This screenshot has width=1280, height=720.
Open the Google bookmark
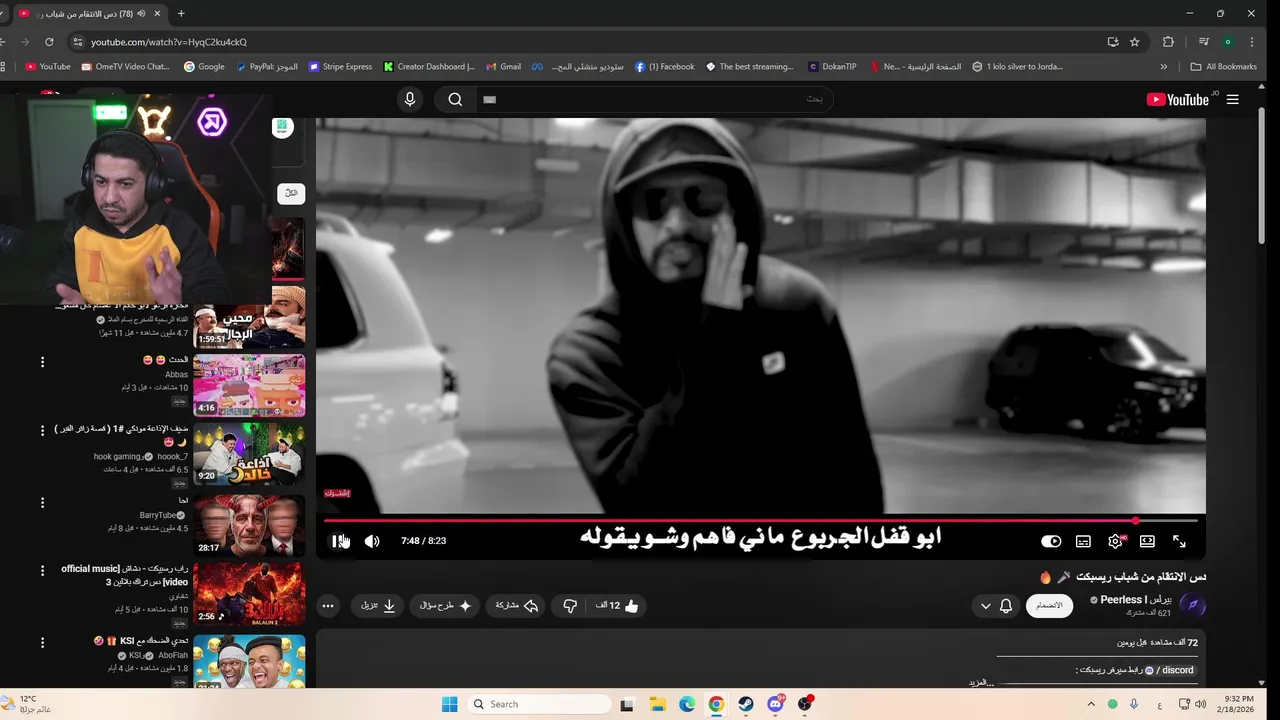coord(204,67)
